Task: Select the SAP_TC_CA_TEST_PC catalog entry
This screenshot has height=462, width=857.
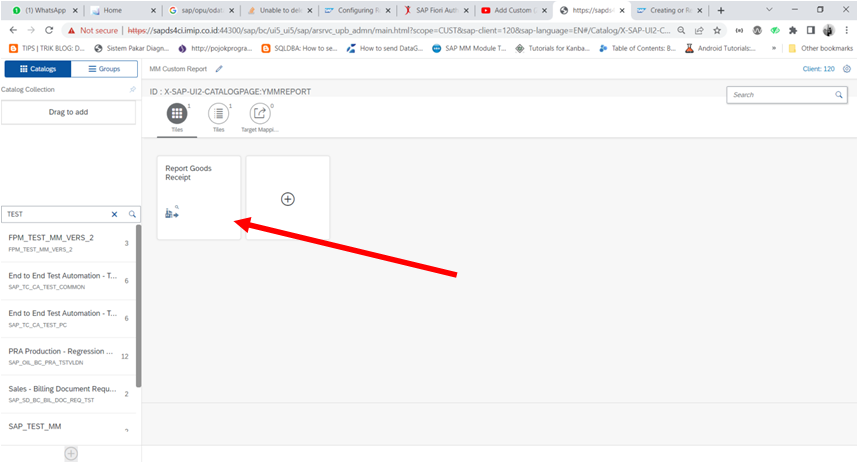Action: pos(68,319)
